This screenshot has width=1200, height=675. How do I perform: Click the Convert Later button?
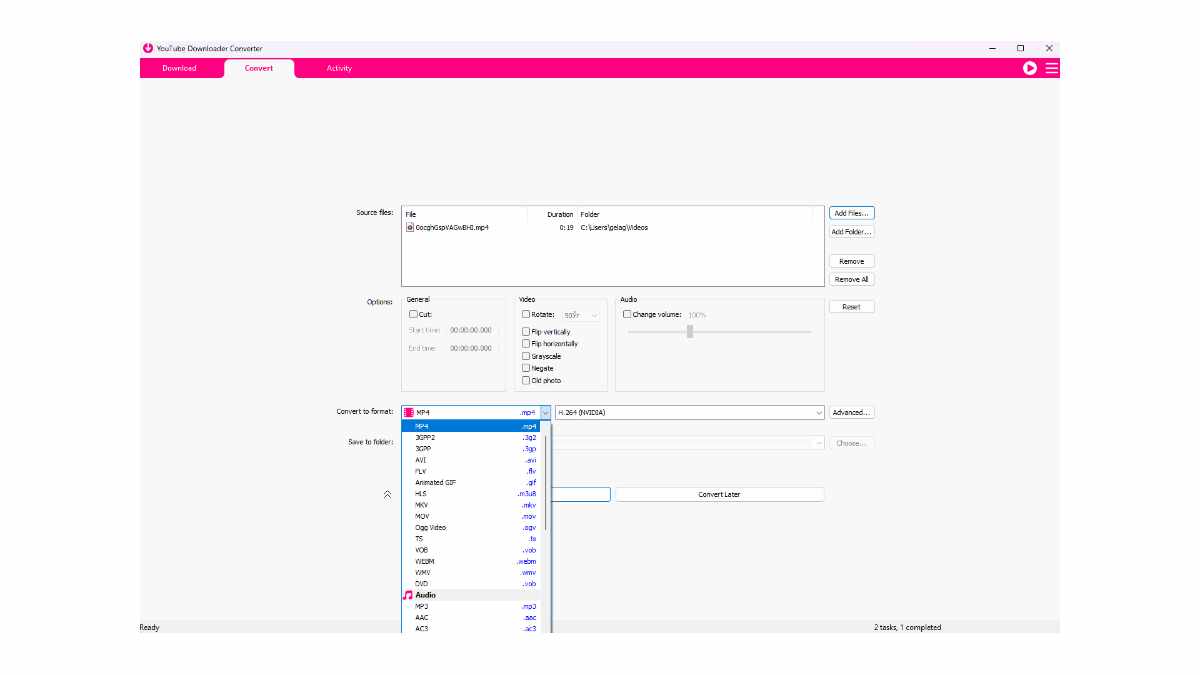coord(719,494)
